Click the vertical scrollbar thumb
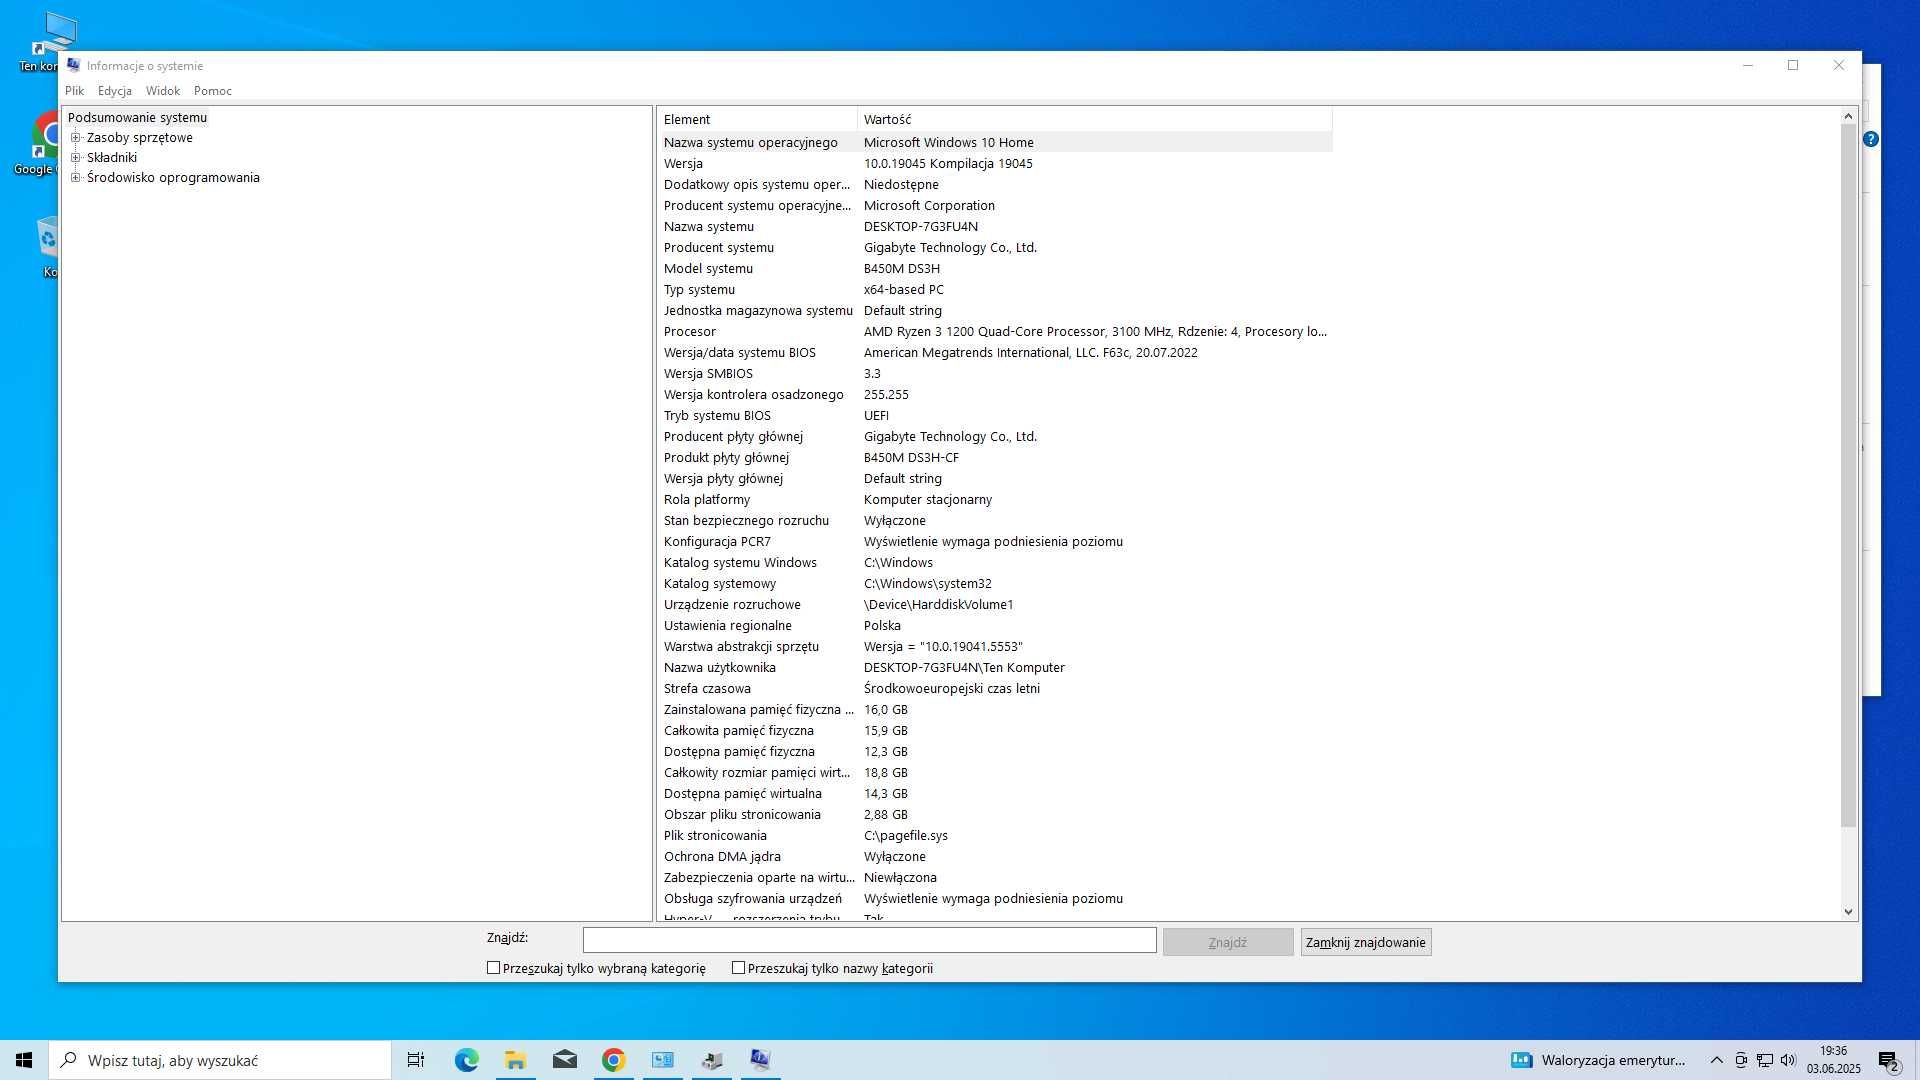 coord(1848,475)
